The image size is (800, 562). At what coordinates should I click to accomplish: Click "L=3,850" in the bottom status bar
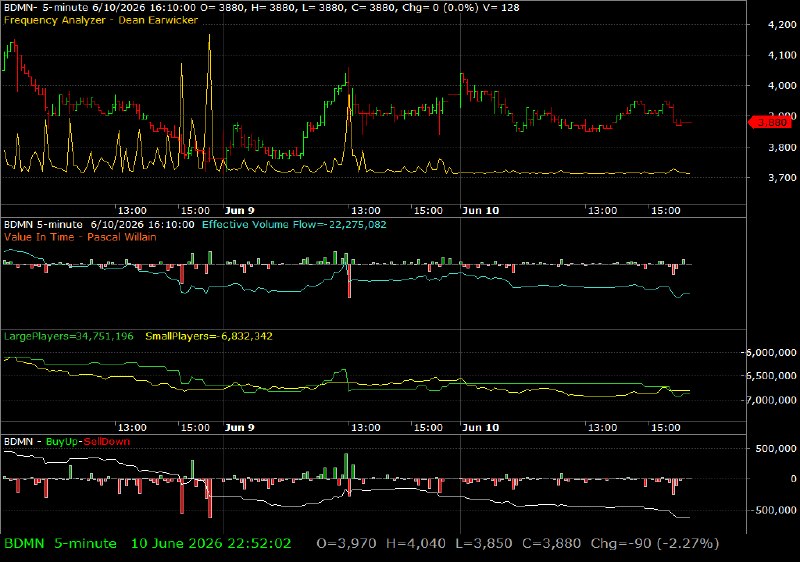pos(484,544)
